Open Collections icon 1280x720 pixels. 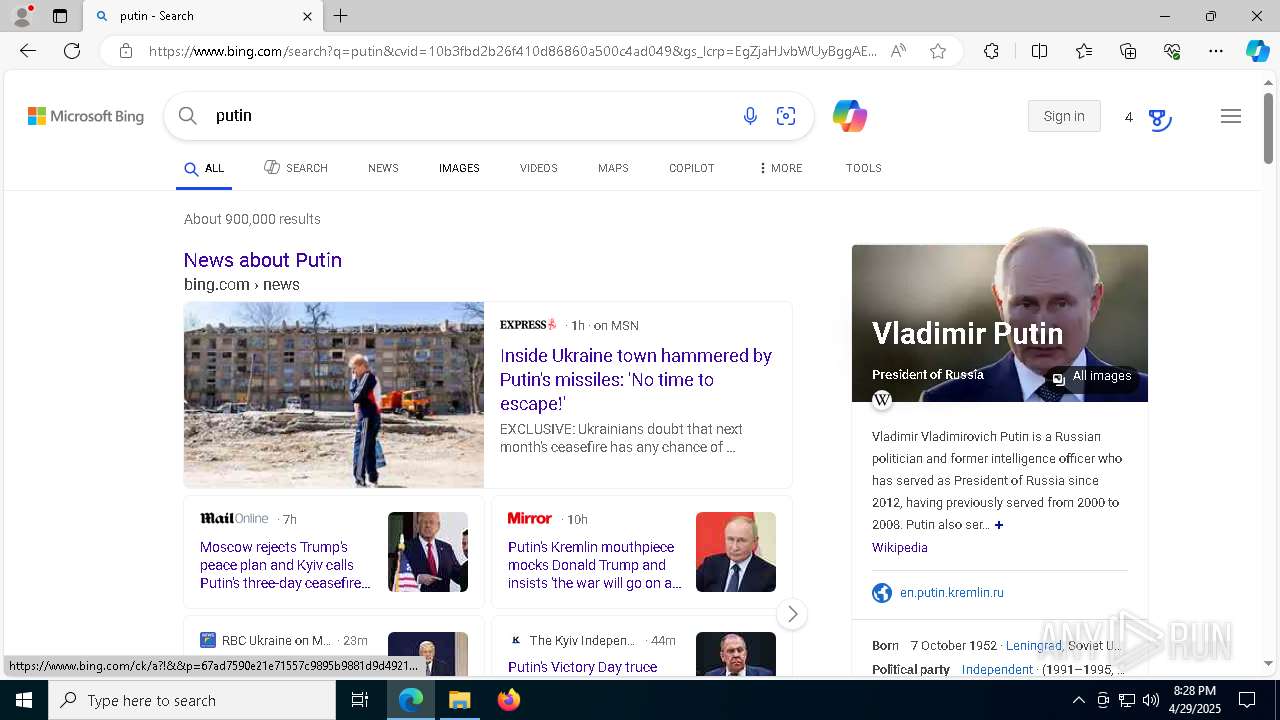pyautogui.click(x=1128, y=51)
